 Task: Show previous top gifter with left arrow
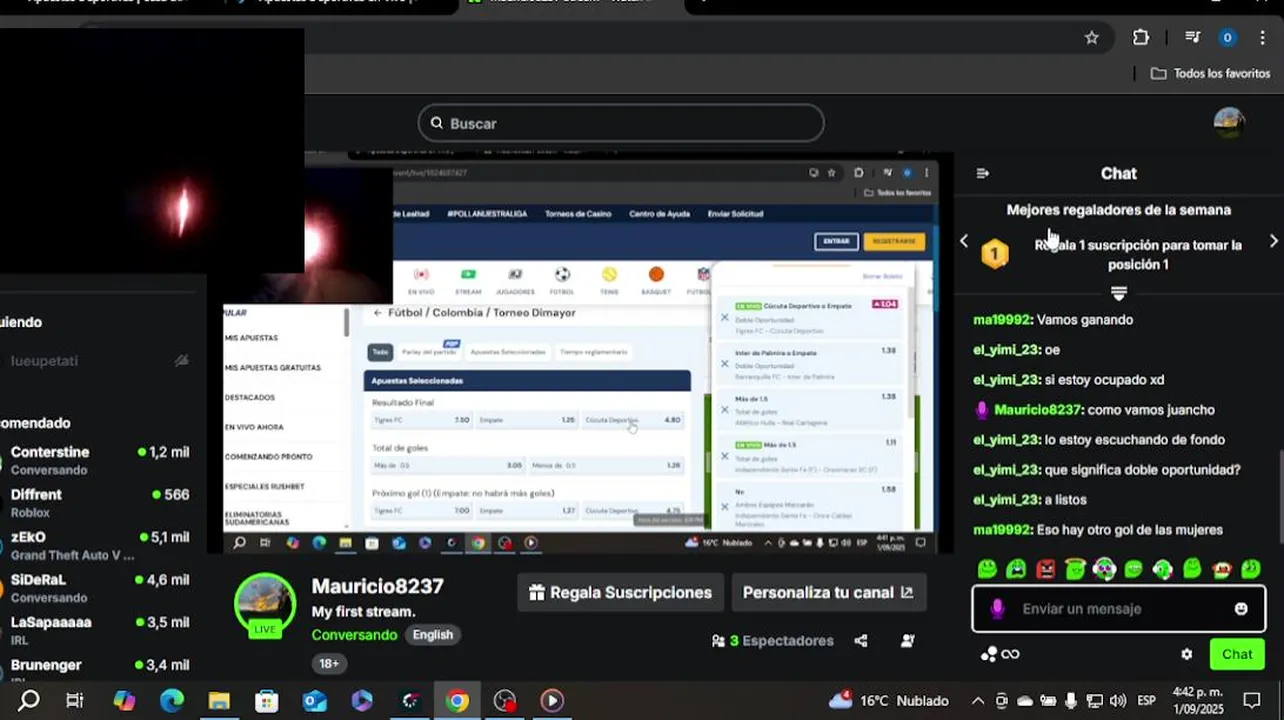coord(964,241)
